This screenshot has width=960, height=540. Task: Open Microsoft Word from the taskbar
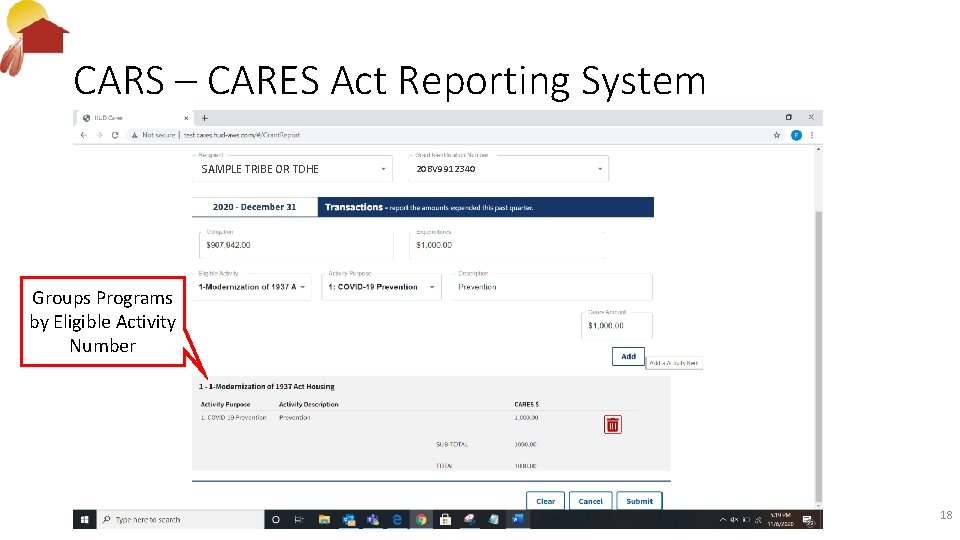click(518, 519)
